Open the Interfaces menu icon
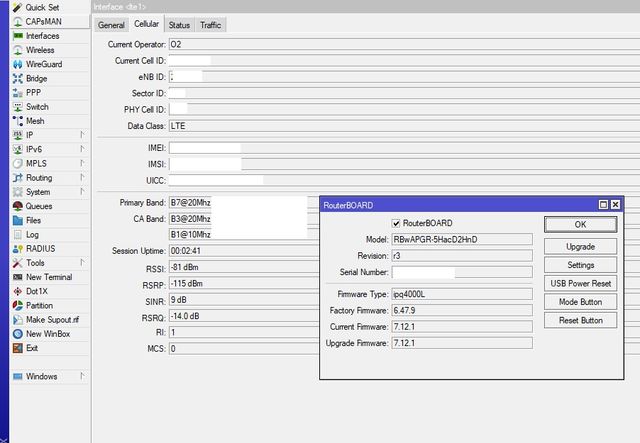The image size is (640, 443). pos(18,36)
